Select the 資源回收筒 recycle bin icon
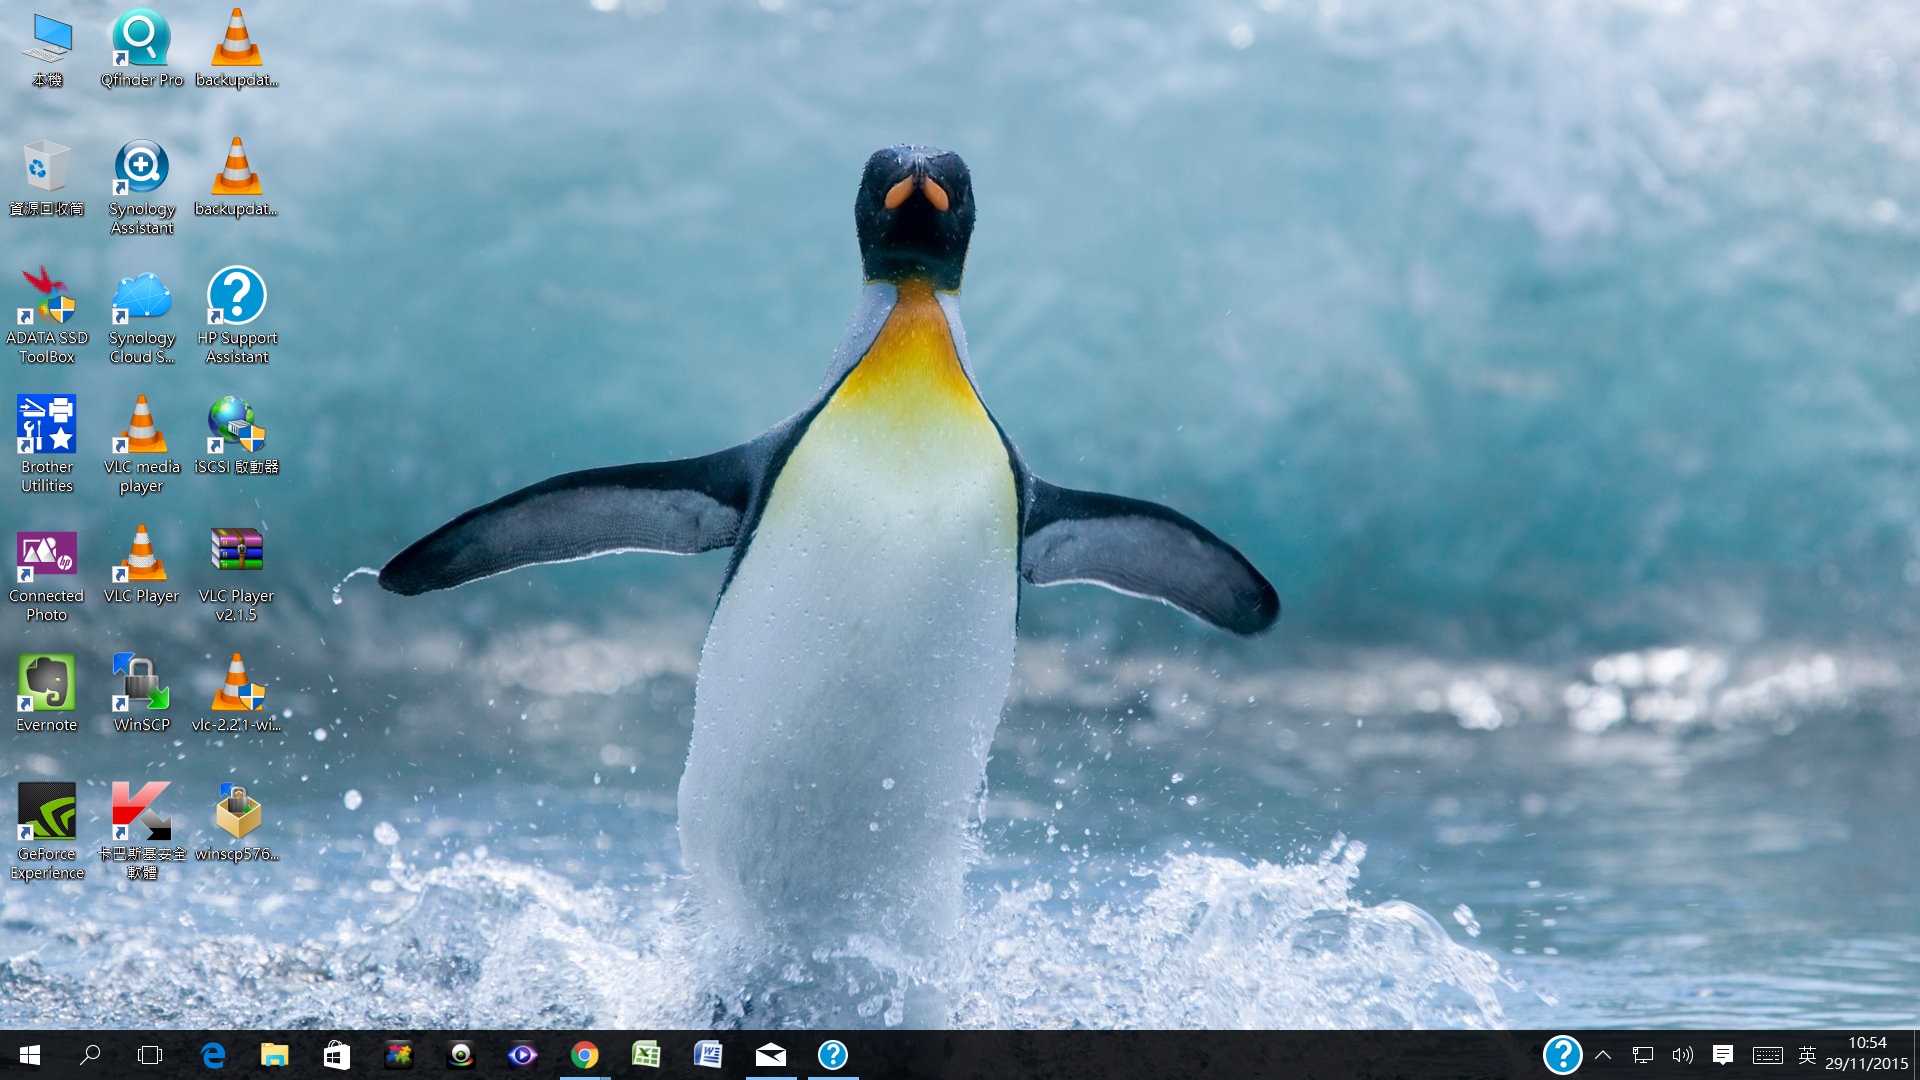 click(x=47, y=178)
